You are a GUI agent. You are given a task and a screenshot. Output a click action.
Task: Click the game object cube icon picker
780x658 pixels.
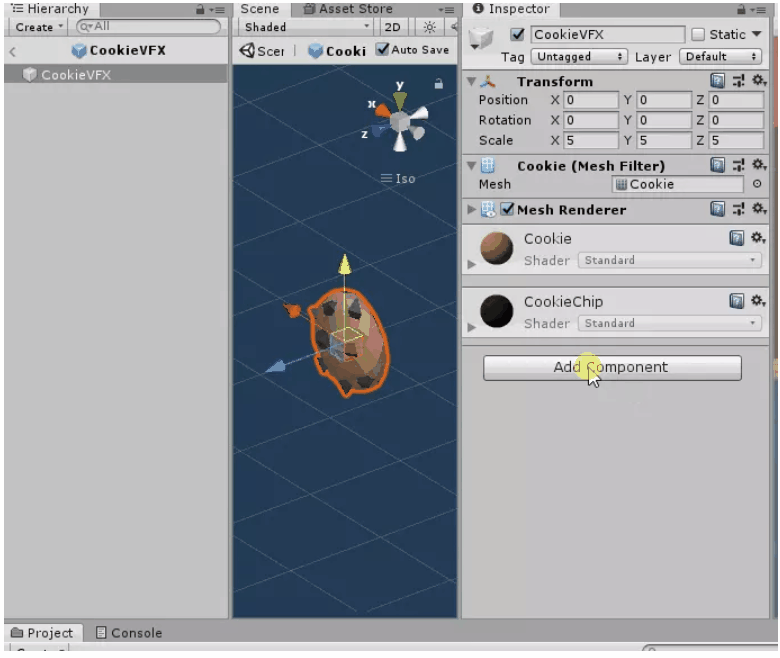click(x=481, y=38)
